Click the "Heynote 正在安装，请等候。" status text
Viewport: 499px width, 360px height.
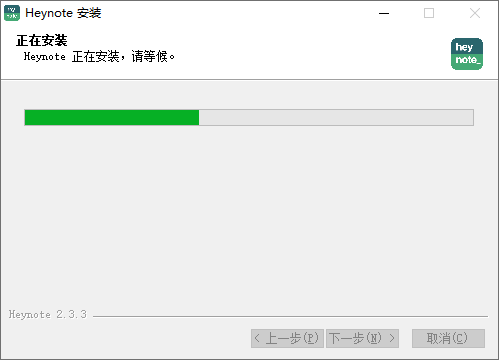[x=99, y=56]
